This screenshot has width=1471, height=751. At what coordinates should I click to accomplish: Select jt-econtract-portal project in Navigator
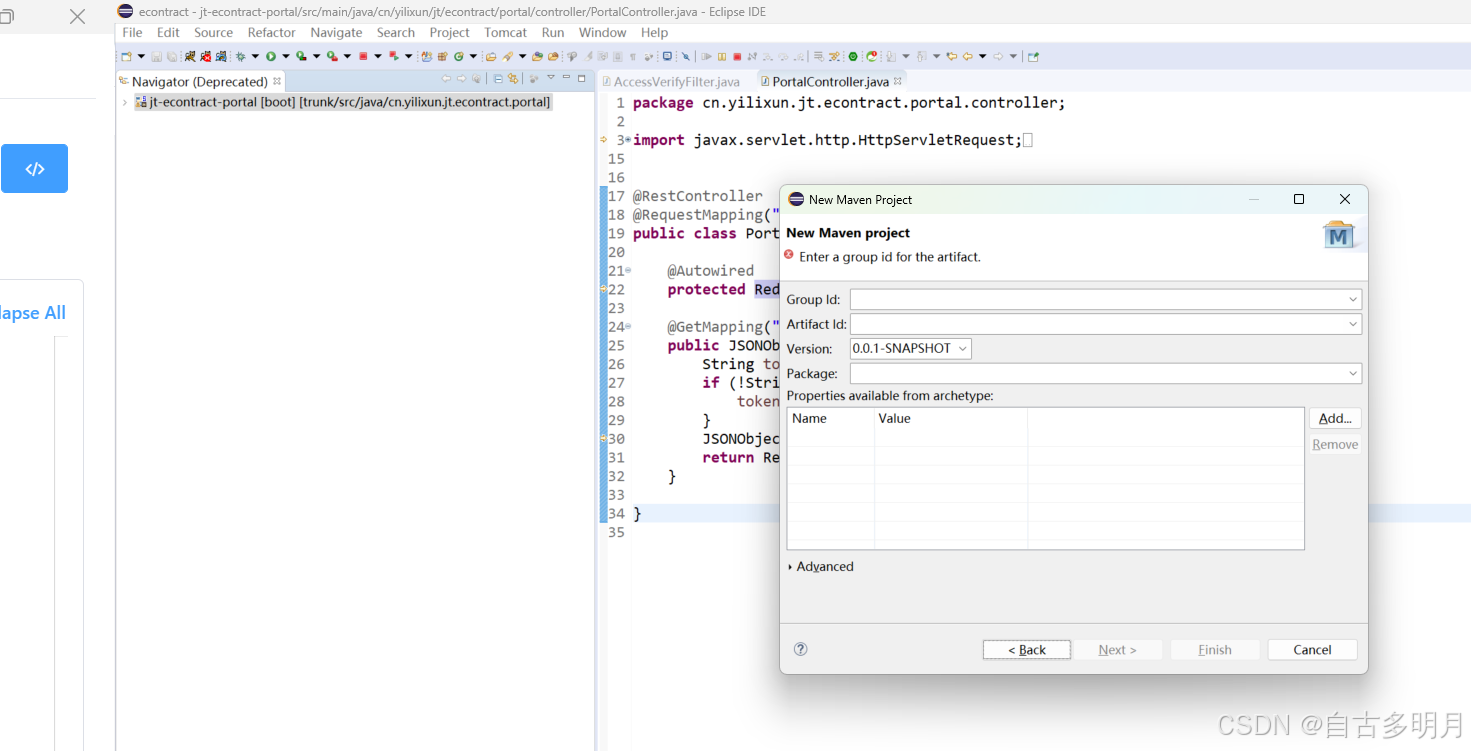pos(342,102)
